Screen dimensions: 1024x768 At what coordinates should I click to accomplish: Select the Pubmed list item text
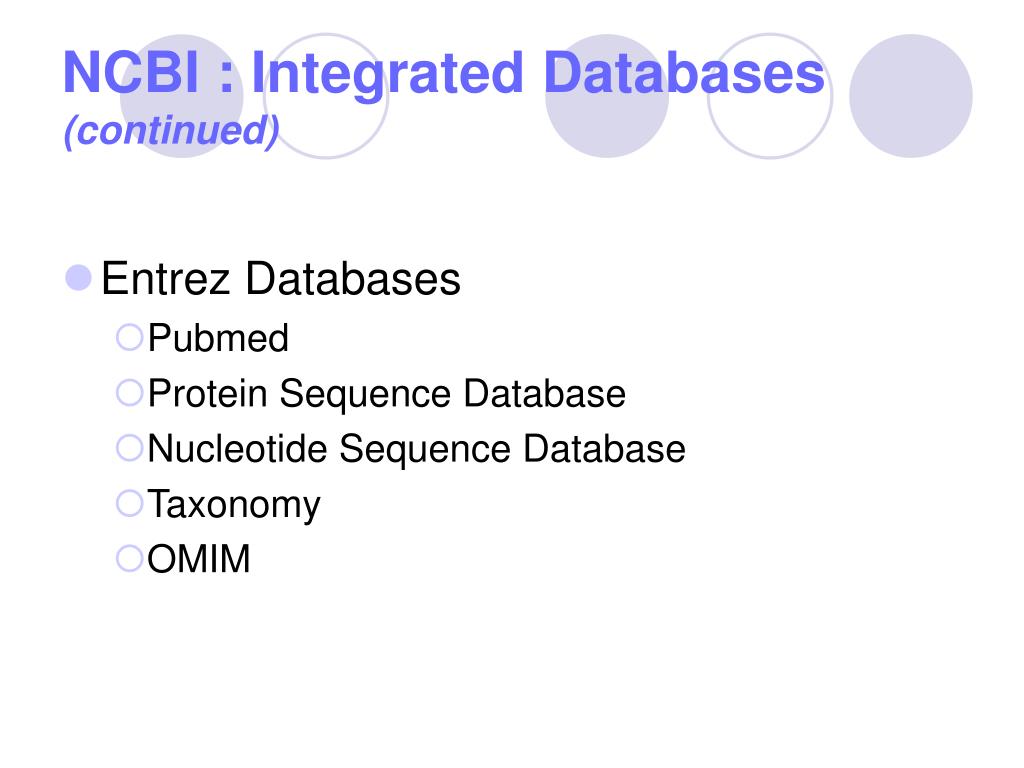pos(218,338)
